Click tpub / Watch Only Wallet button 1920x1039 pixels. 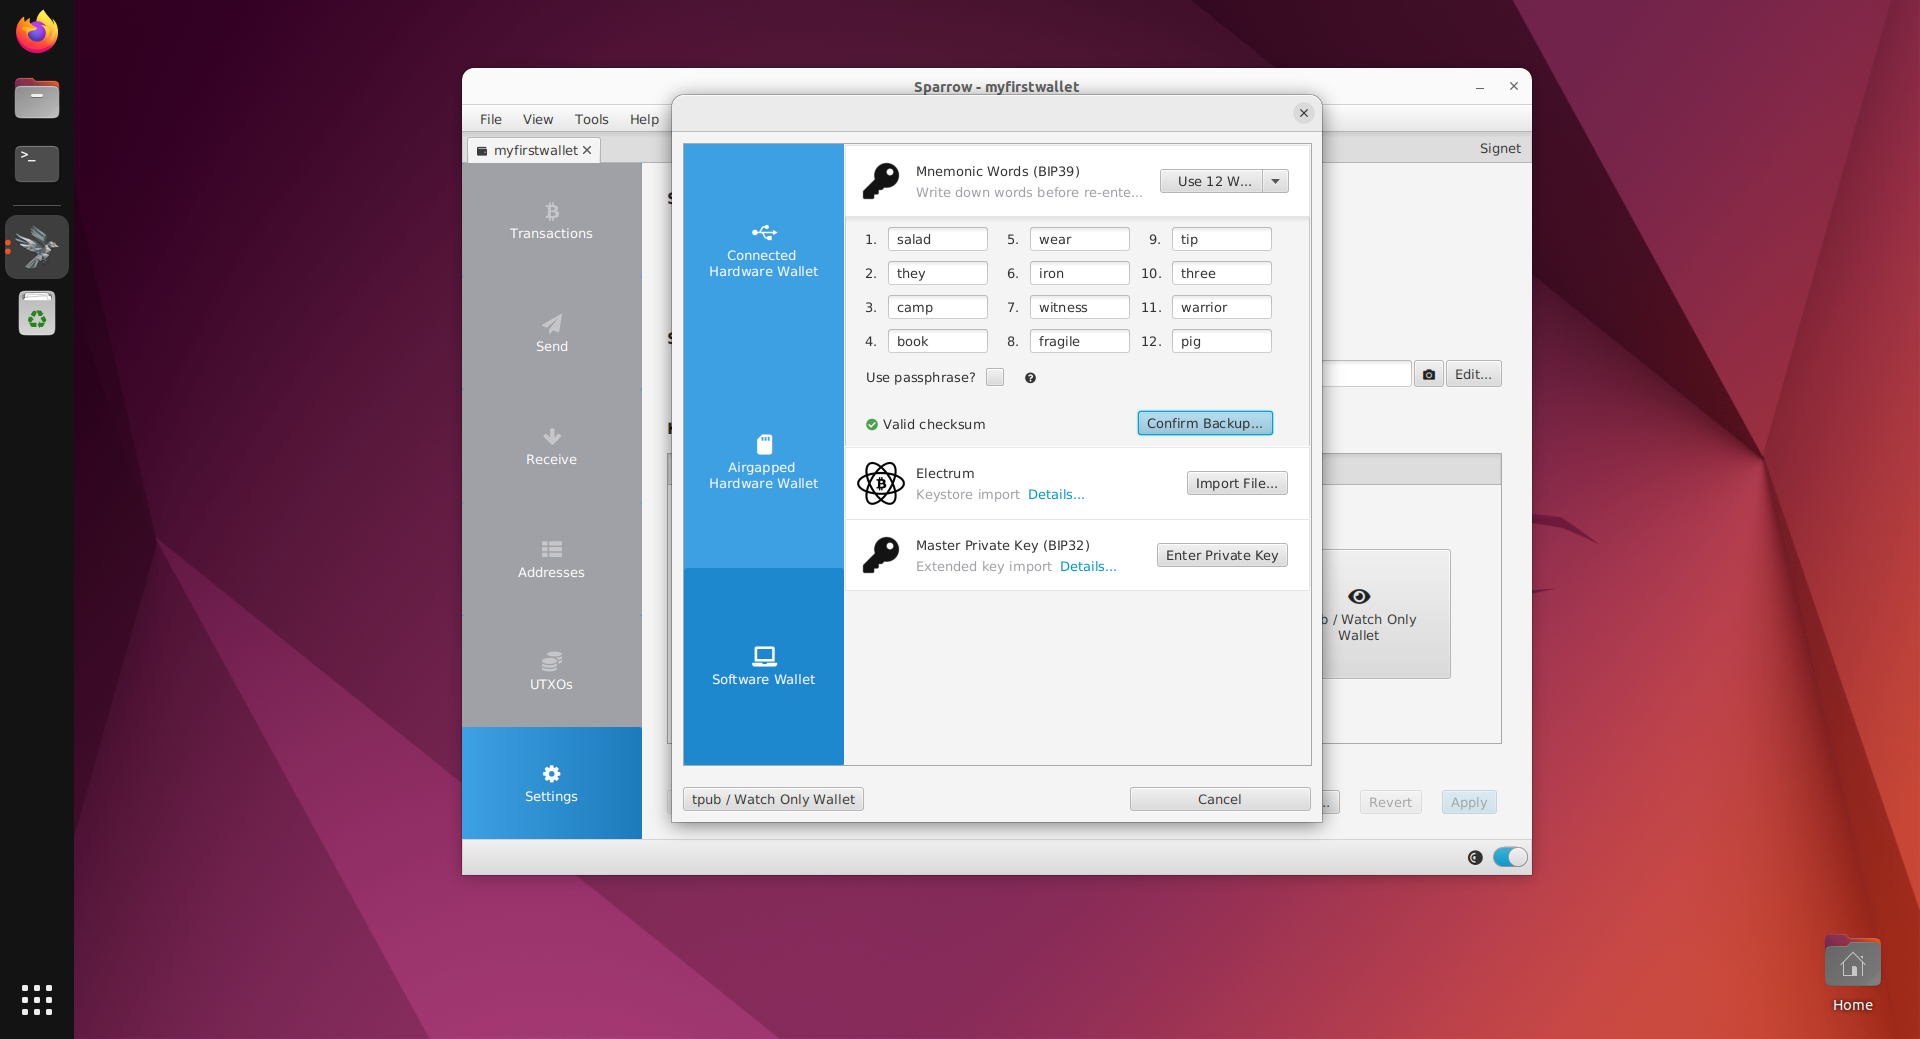pyautogui.click(x=773, y=799)
